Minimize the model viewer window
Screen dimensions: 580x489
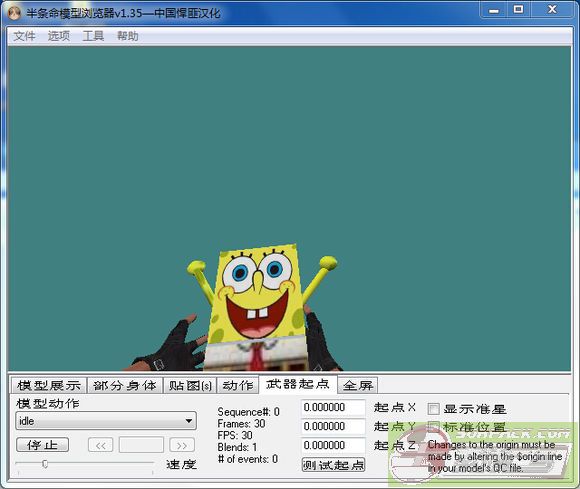[x=494, y=10]
